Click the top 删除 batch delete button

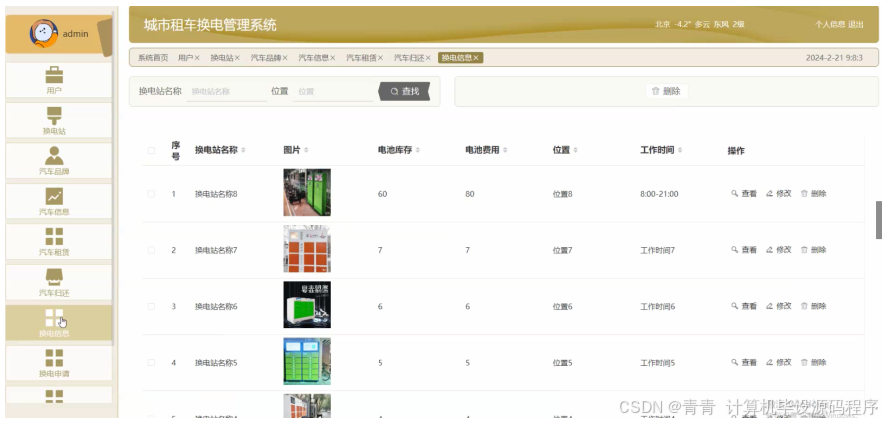click(667, 91)
